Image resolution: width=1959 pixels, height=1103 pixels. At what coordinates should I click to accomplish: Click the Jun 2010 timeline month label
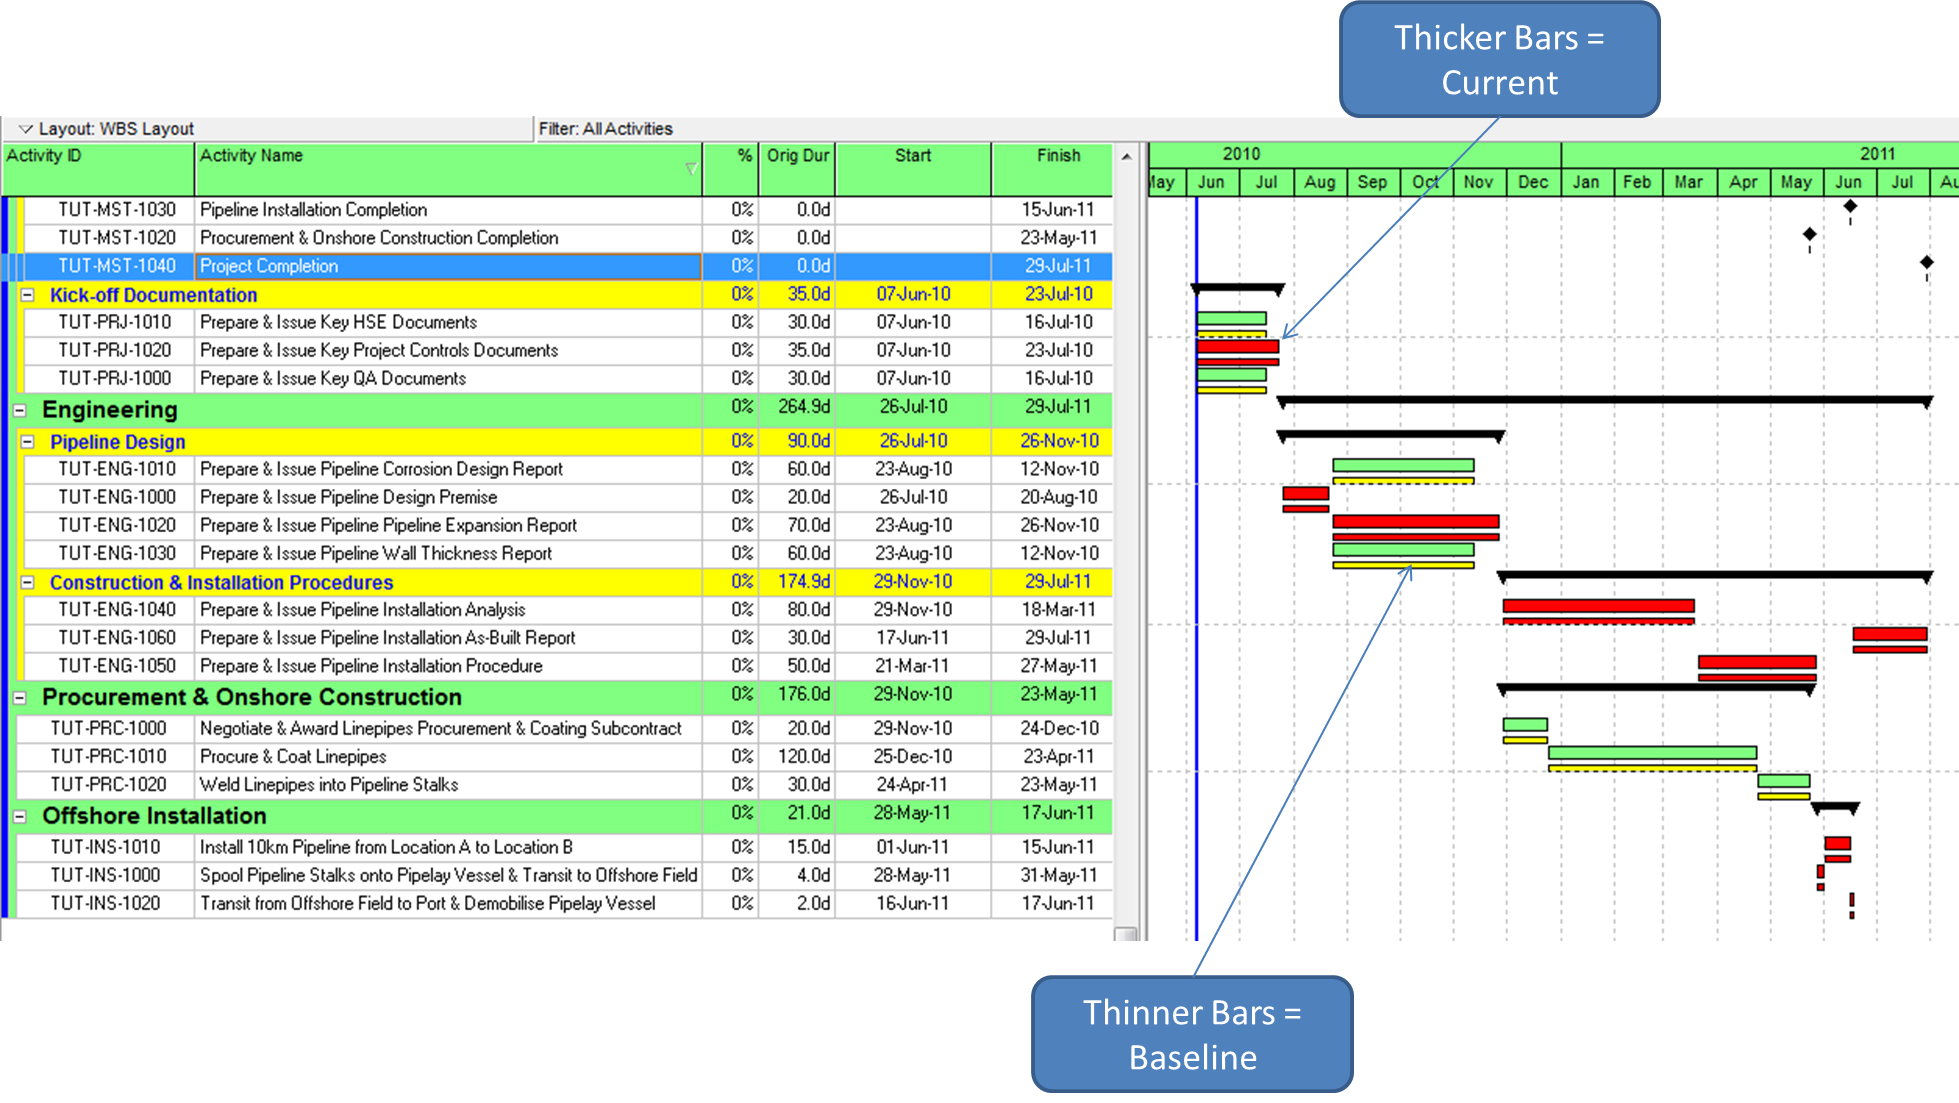tap(1210, 182)
